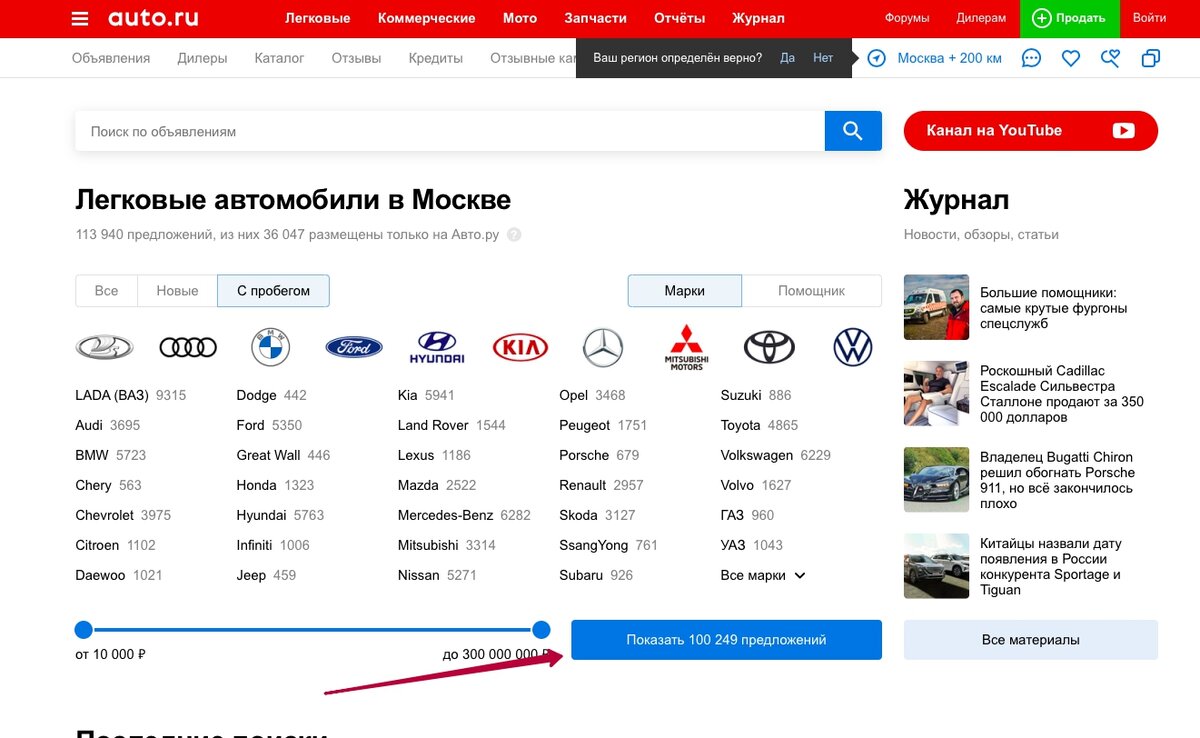Select SsangYong in brand list
This screenshot has height=738, width=1200.
pyautogui.click(x=594, y=545)
